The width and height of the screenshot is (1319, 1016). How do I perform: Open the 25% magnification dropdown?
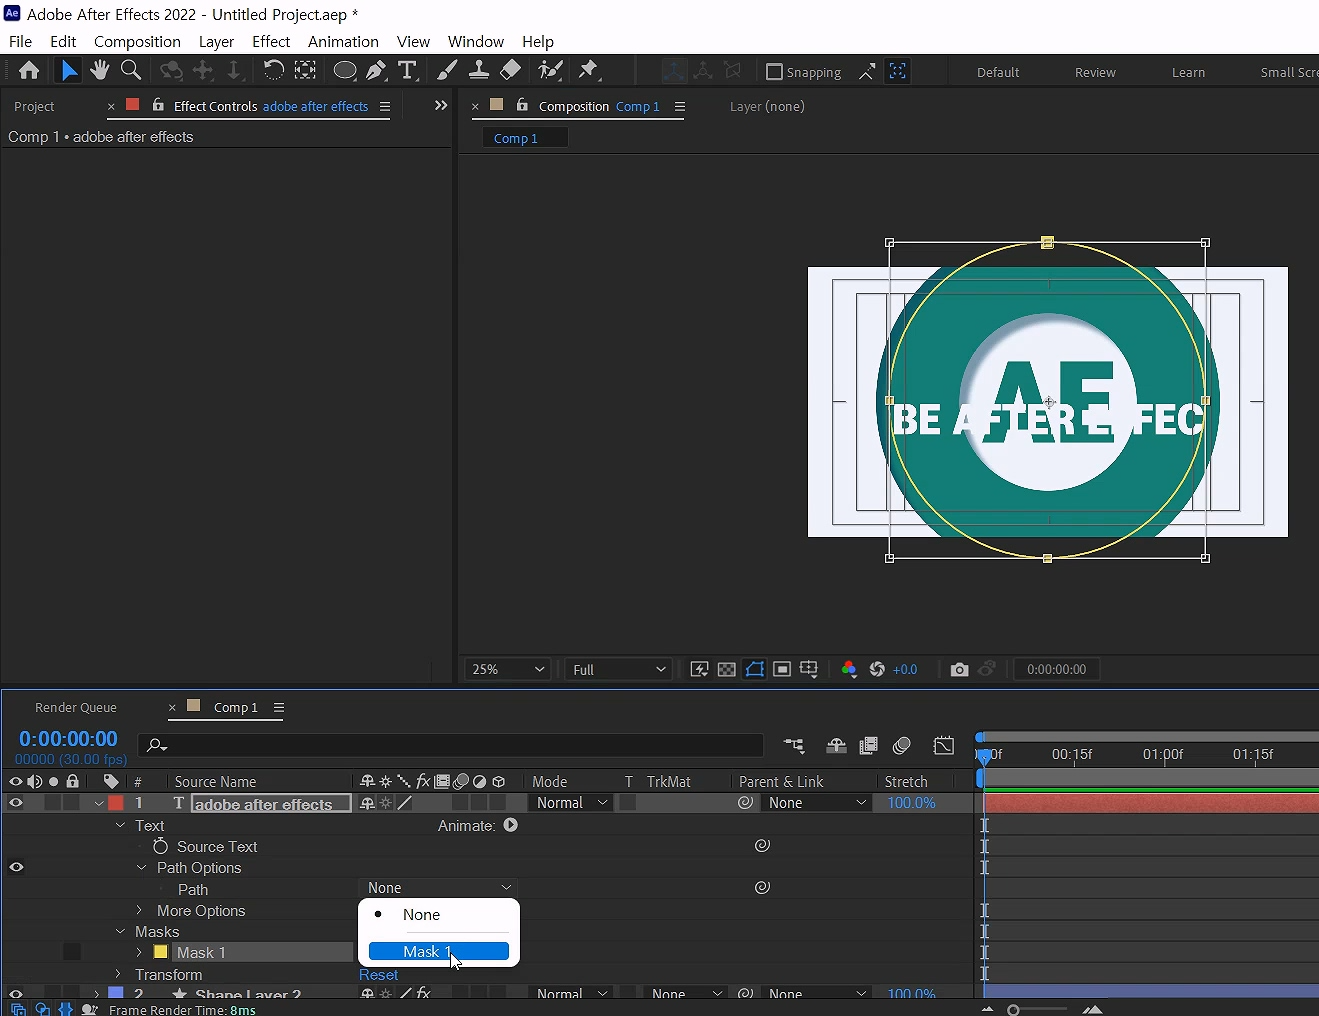(508, 669)
